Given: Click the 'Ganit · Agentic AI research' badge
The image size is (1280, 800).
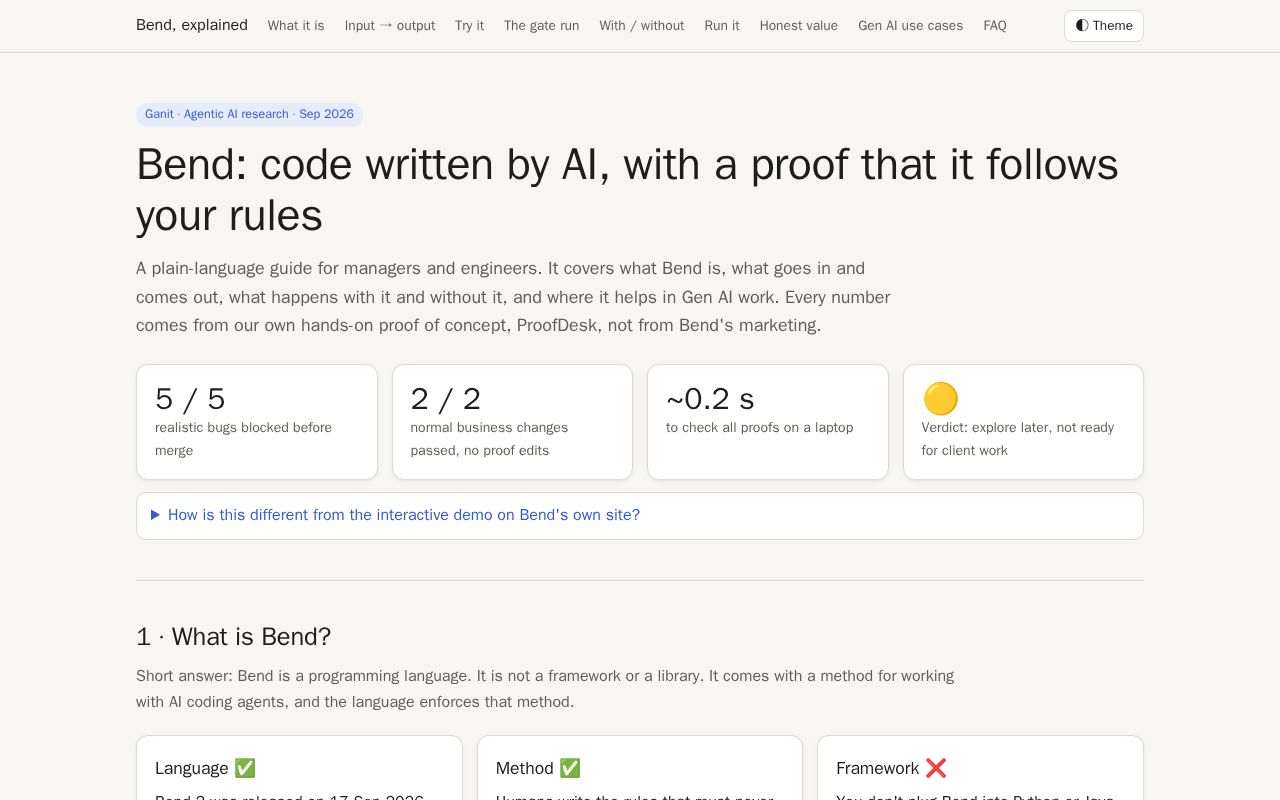Looking at the screenshot, I should click(x=249, y=114).
